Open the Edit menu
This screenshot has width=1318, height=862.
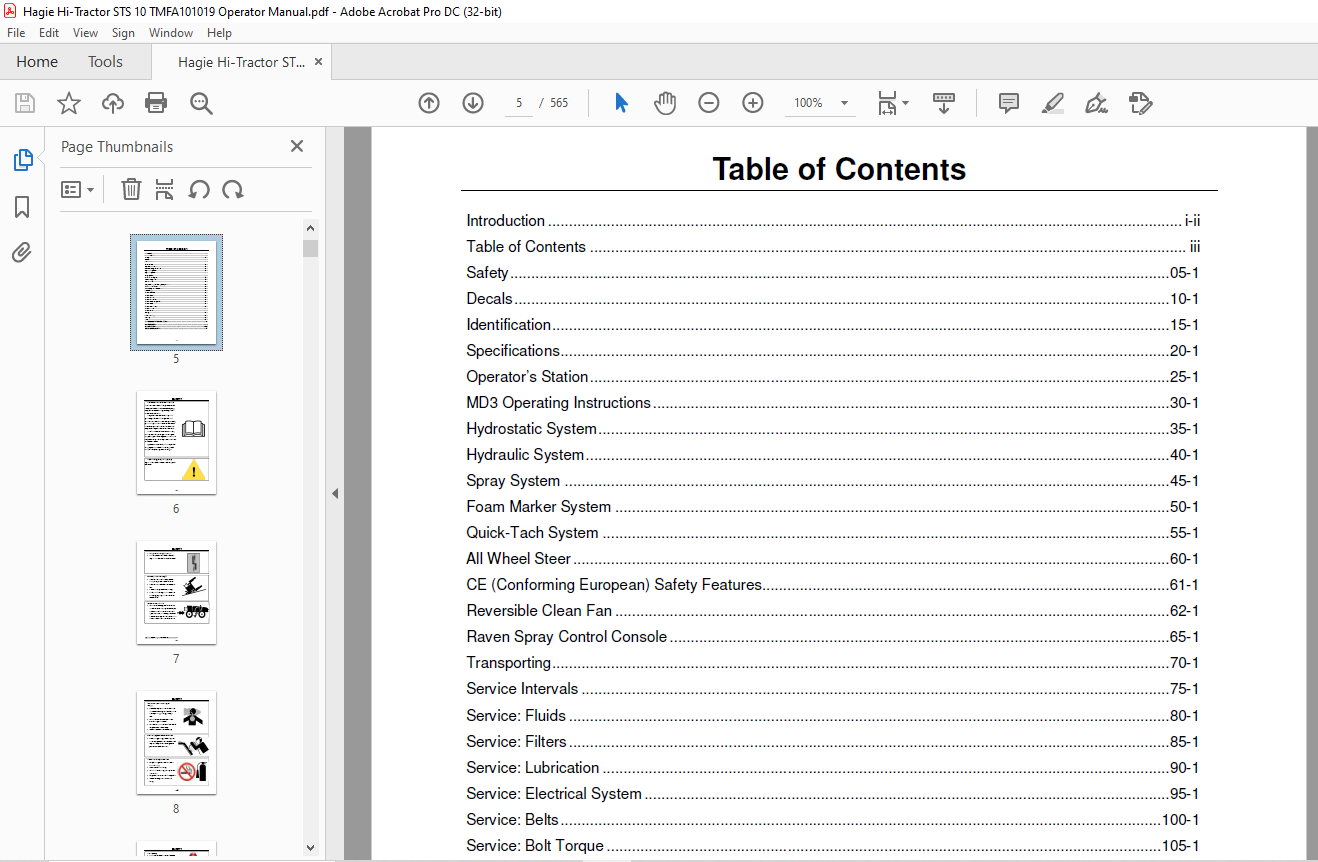tap(49, 33)
